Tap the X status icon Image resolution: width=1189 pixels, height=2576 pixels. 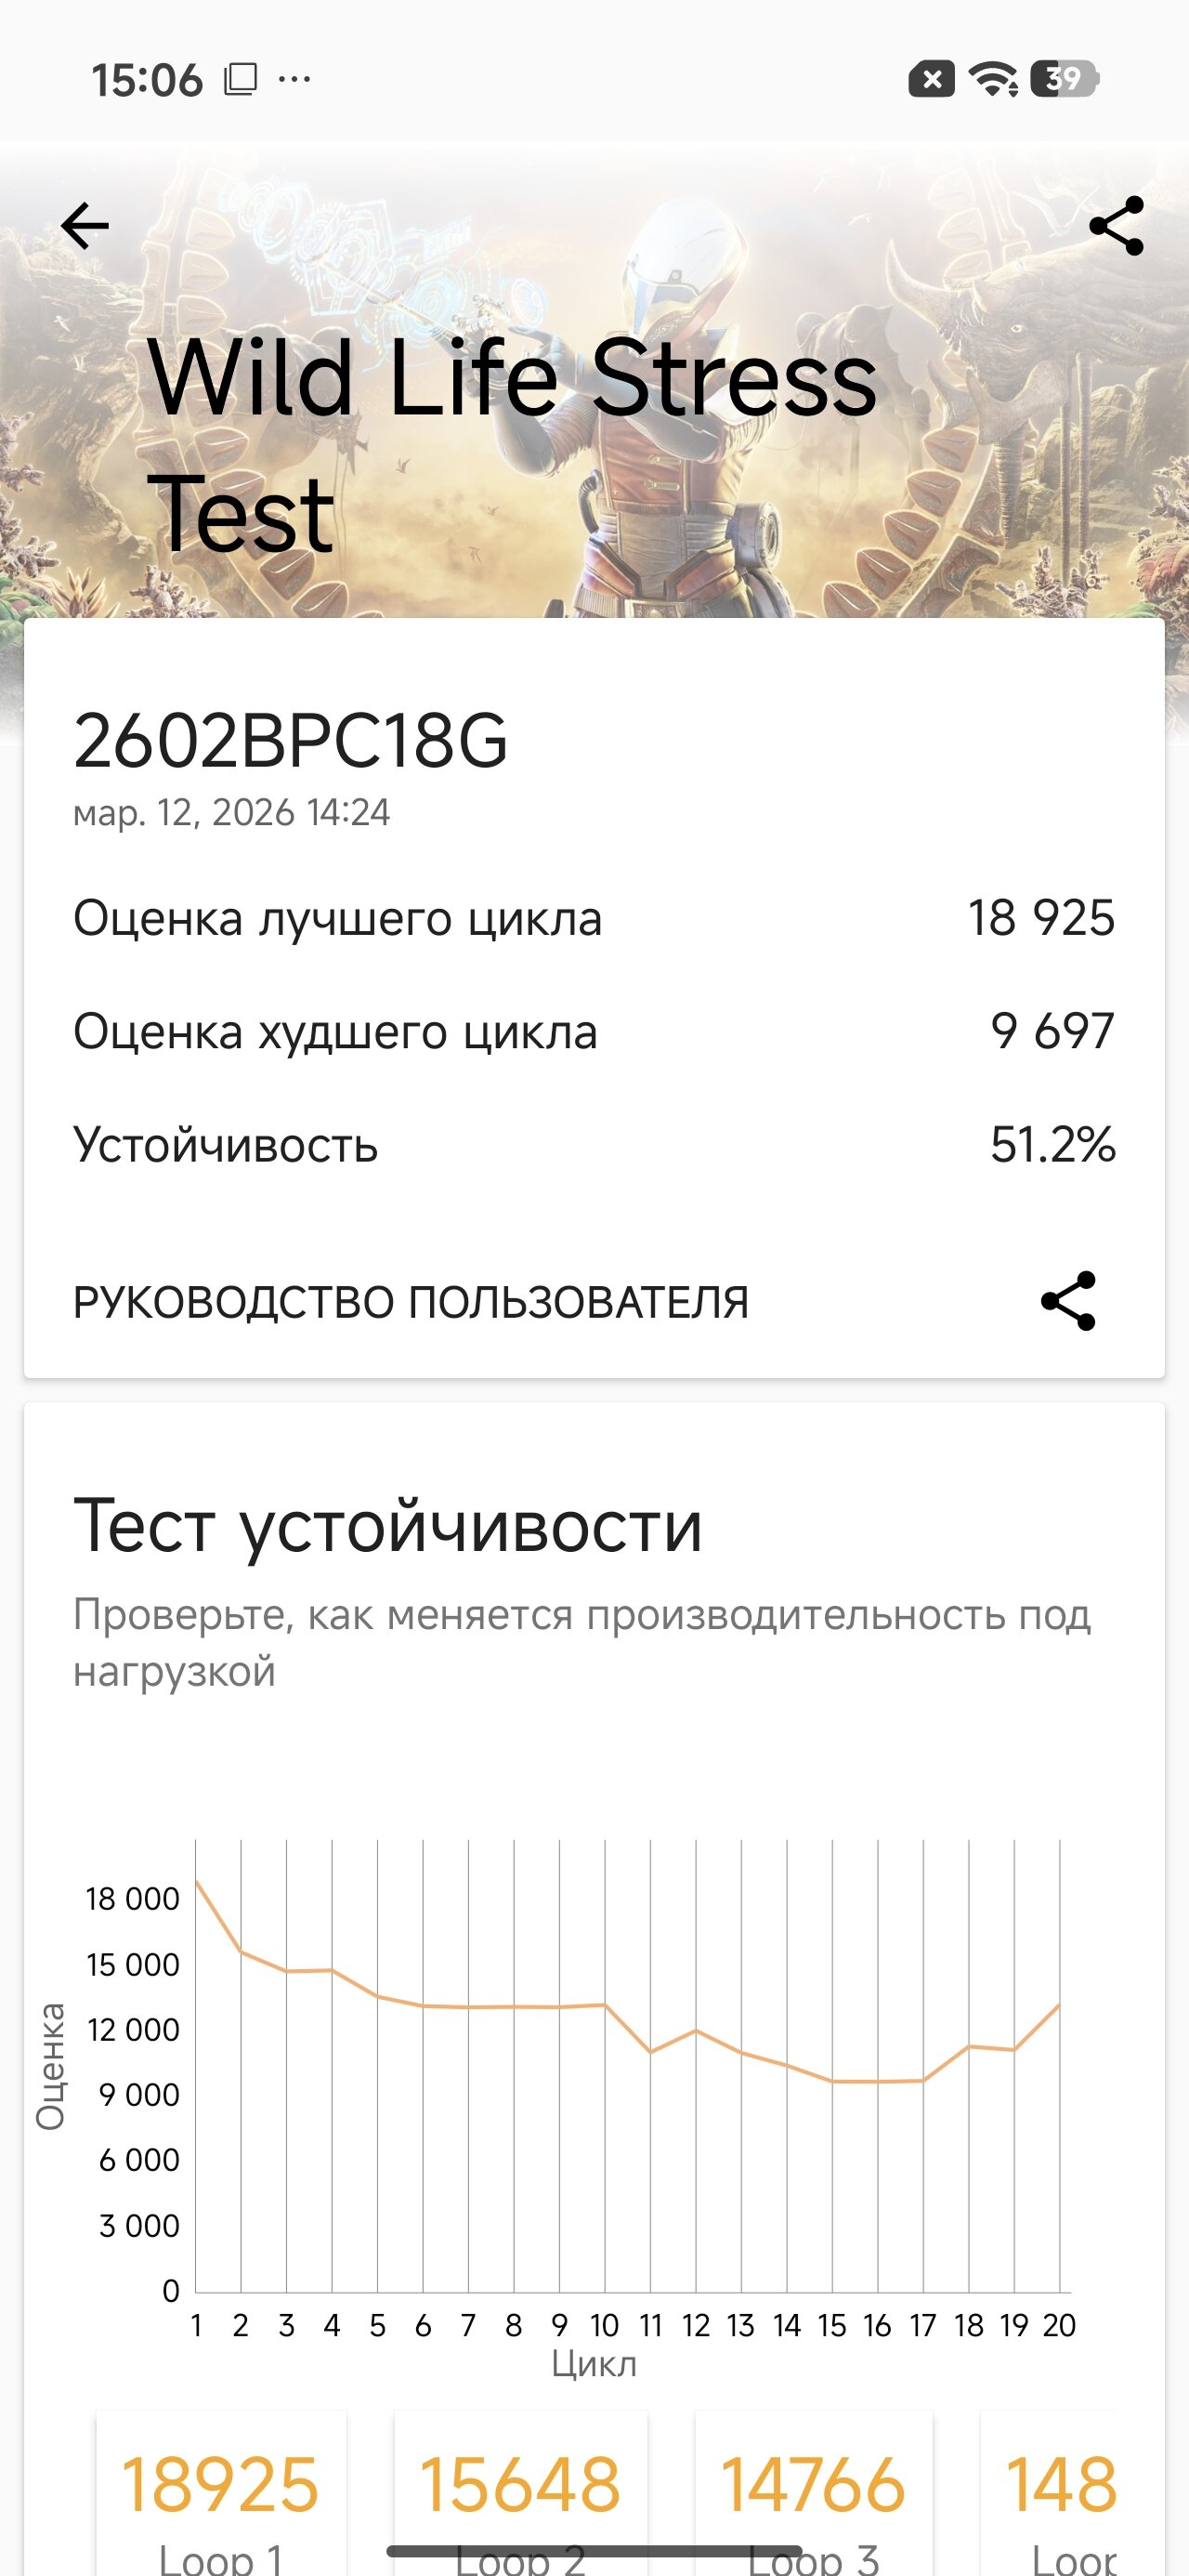(x=931, y=78)
